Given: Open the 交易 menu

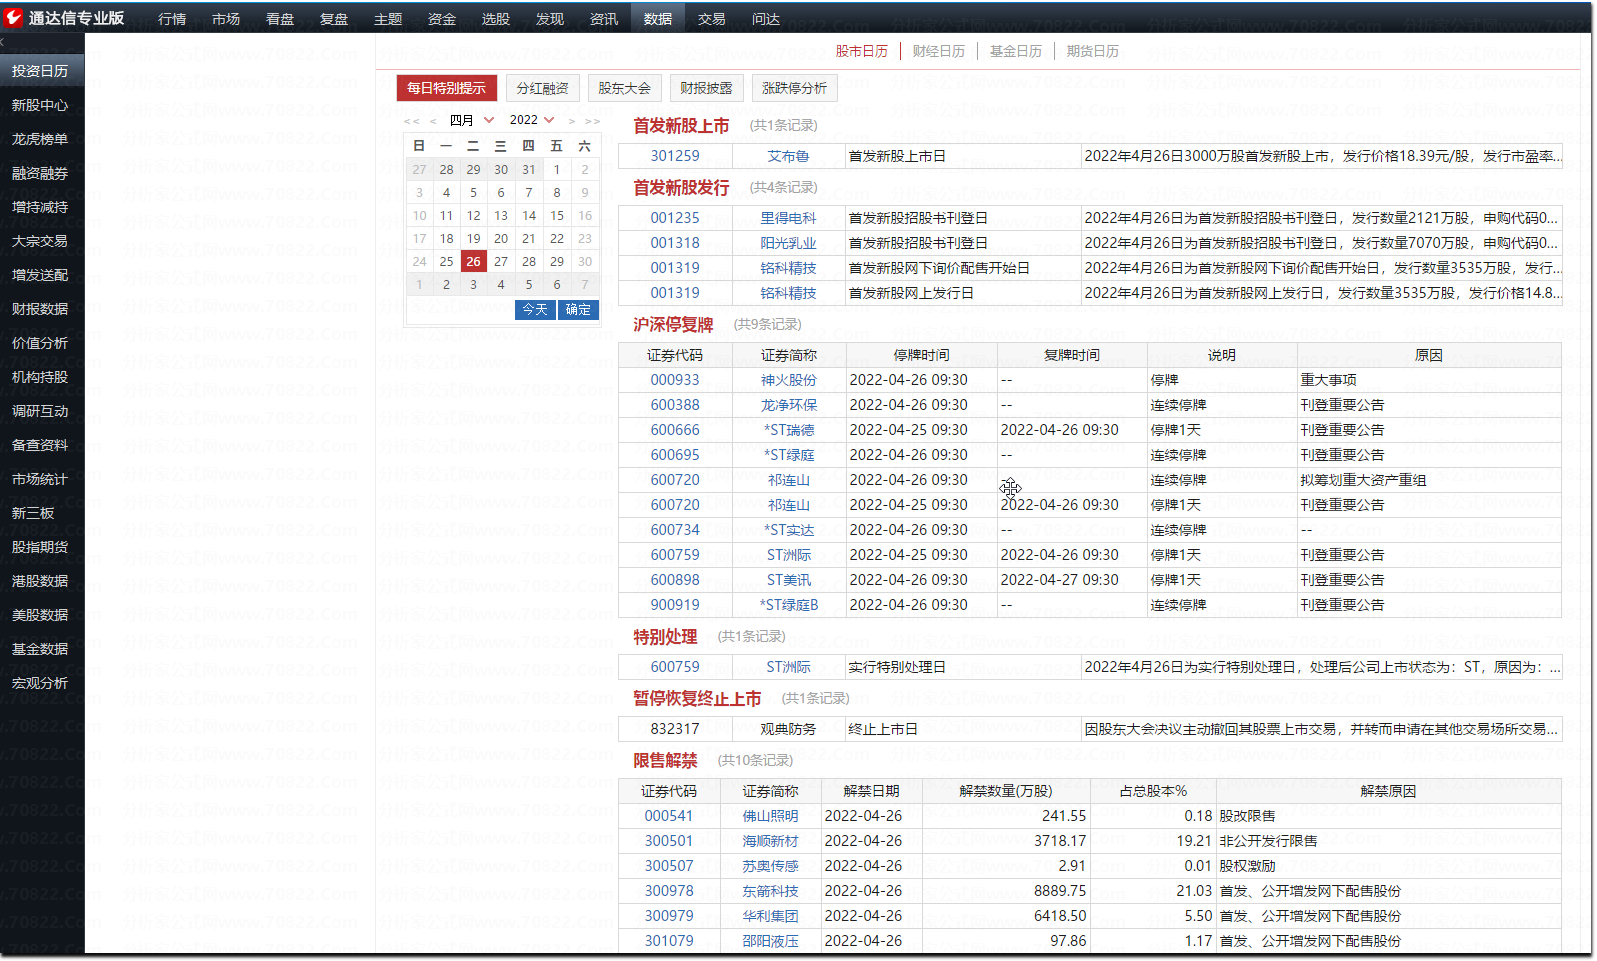Looking at the screenshot, I should pos(712,19).
